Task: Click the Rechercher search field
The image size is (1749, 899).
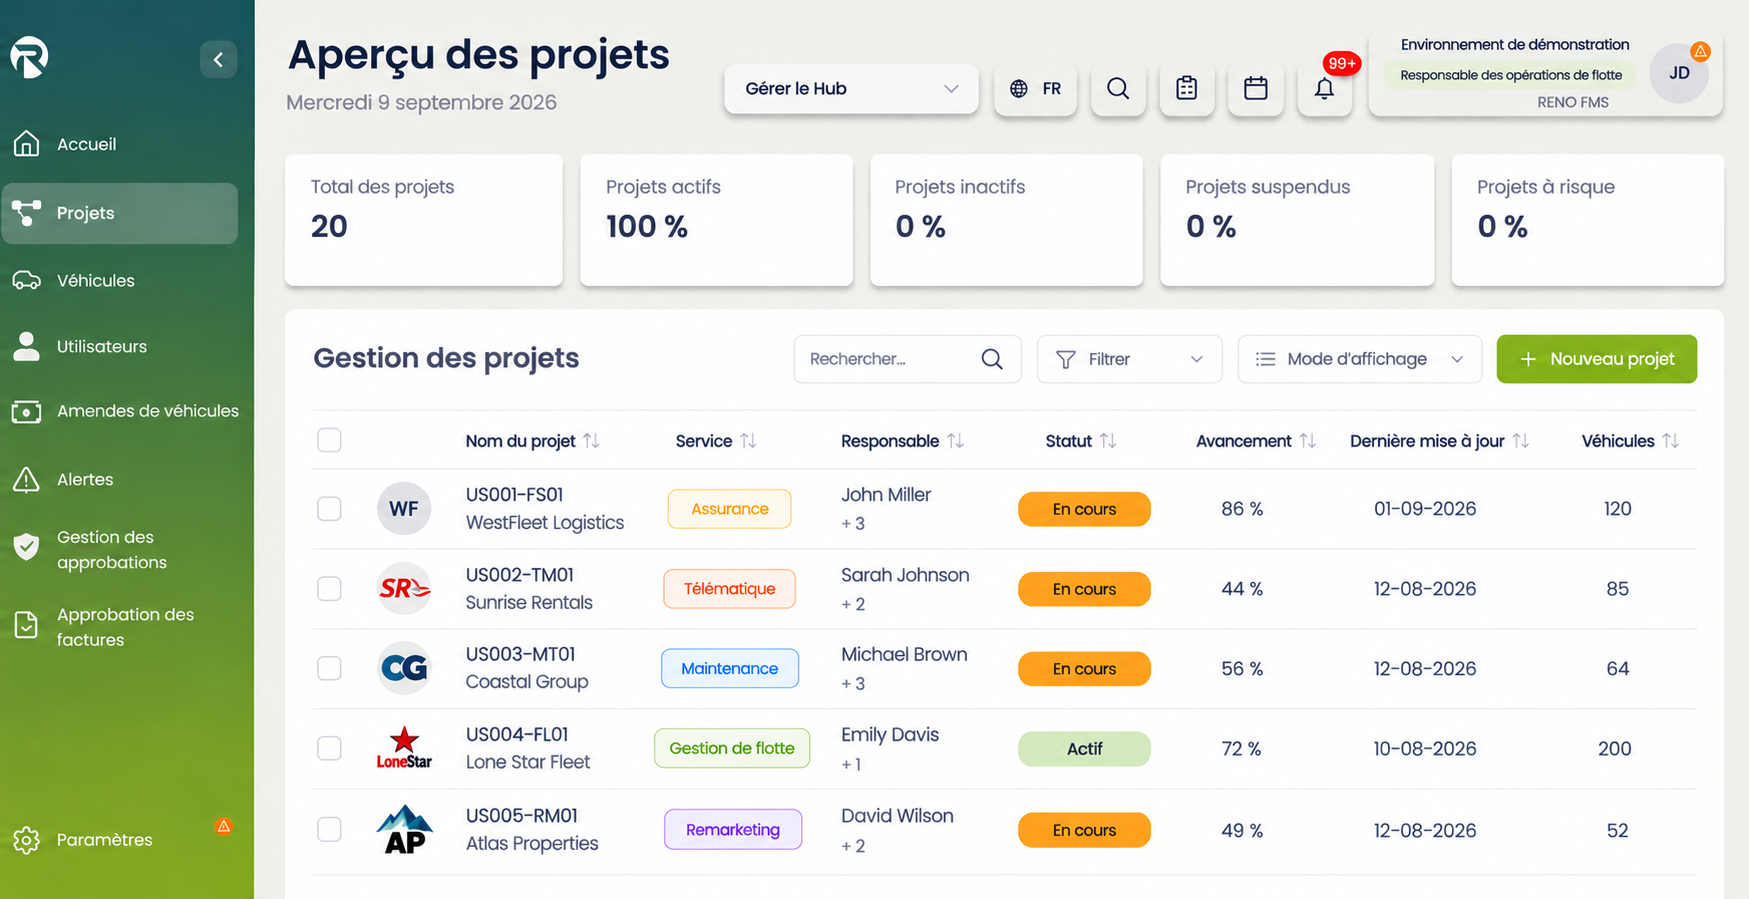Action: (x=907, y=359)
